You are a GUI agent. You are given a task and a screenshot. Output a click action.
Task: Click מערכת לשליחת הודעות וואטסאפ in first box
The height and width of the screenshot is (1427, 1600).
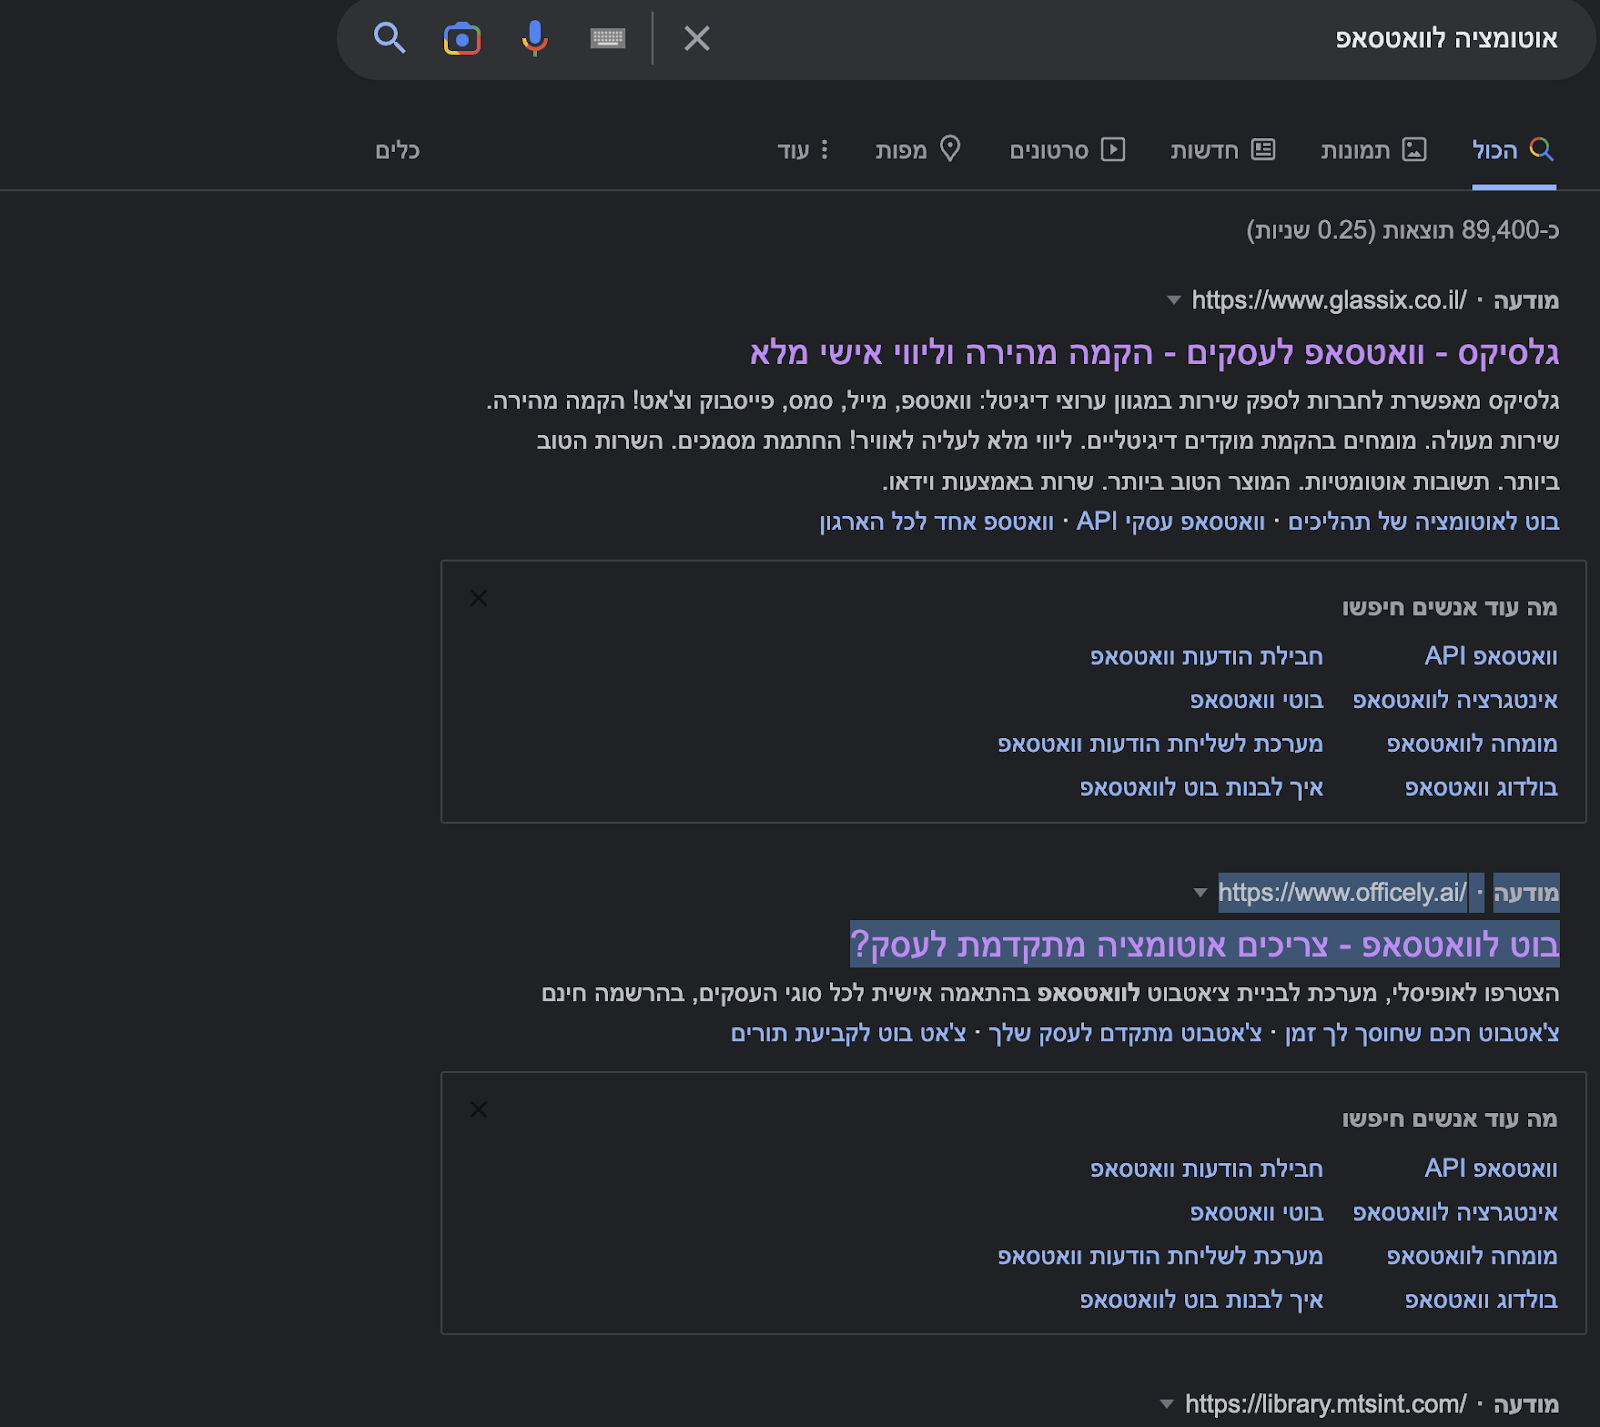tap(1160, 744)
